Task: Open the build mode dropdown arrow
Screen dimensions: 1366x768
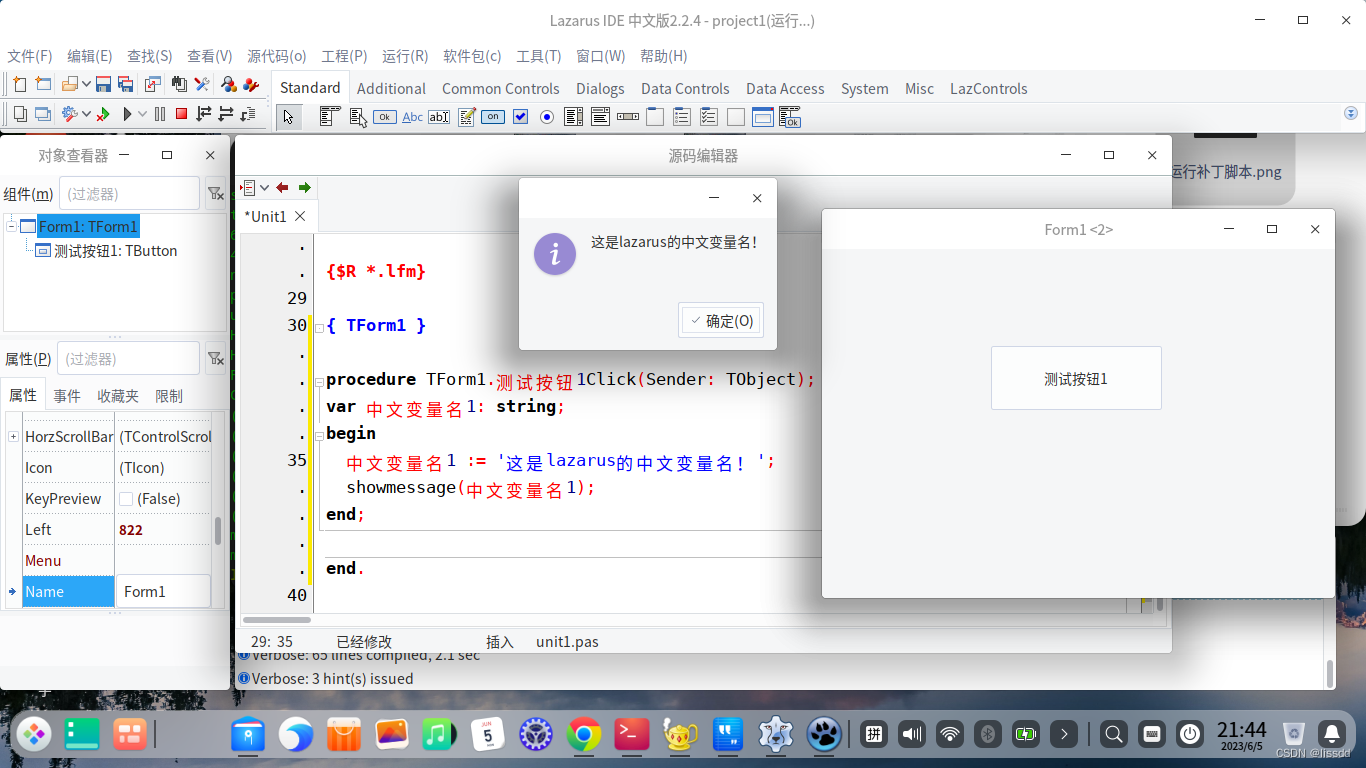Action: click(86, 114)
